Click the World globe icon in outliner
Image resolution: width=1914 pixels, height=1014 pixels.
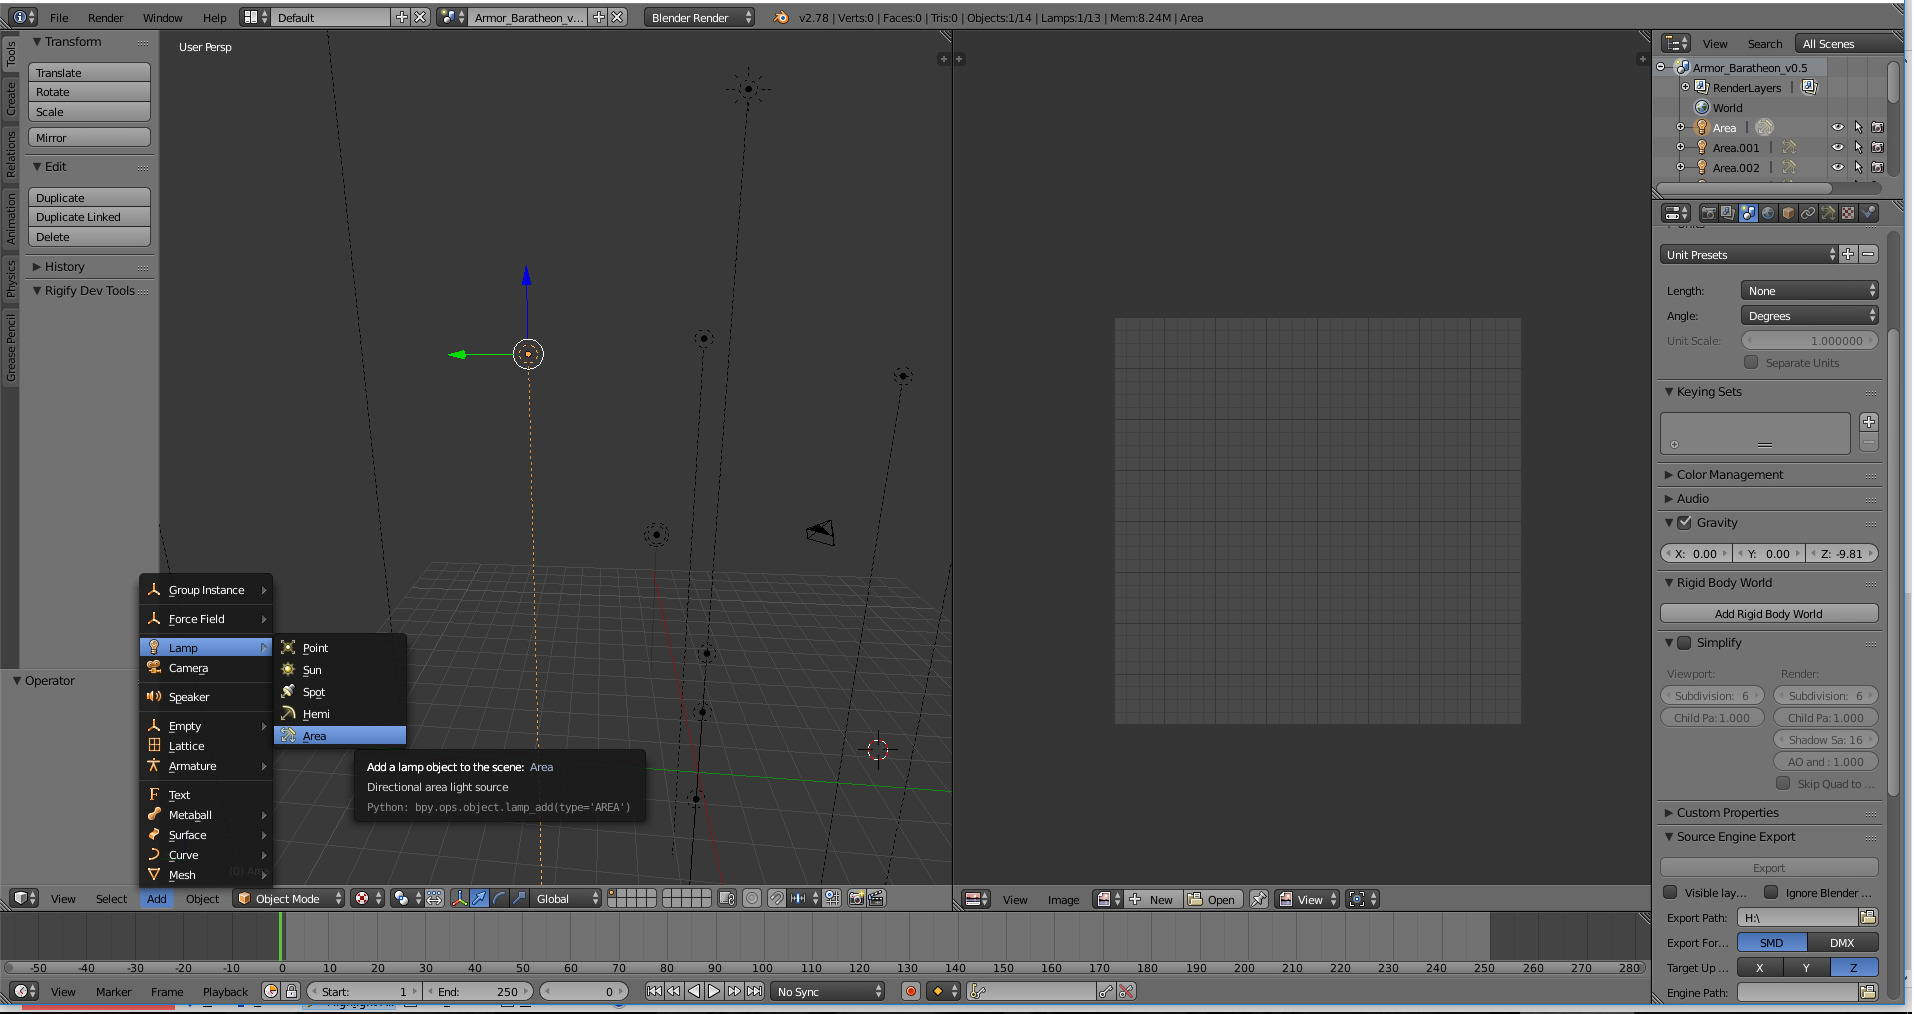[1702, 107]
